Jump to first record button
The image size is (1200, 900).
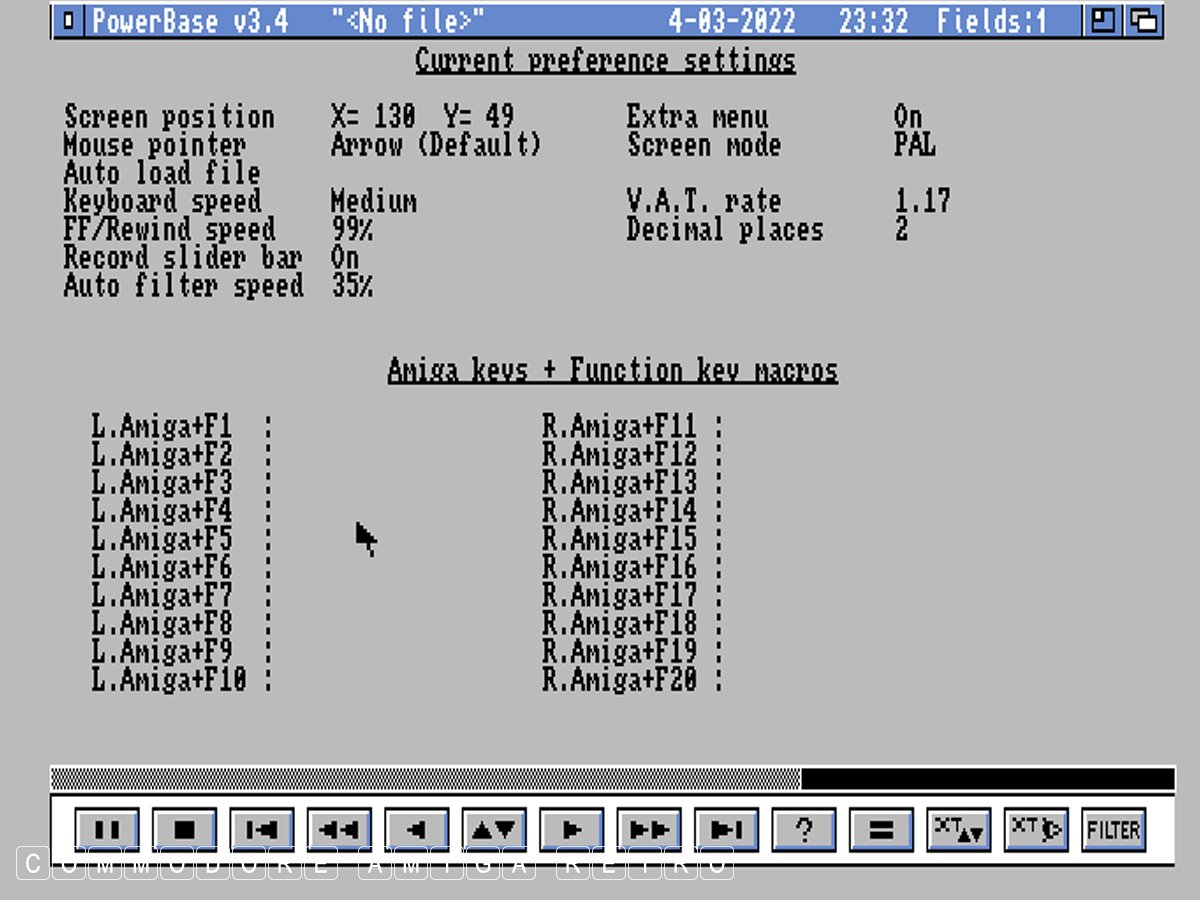(x=262, y=829)
